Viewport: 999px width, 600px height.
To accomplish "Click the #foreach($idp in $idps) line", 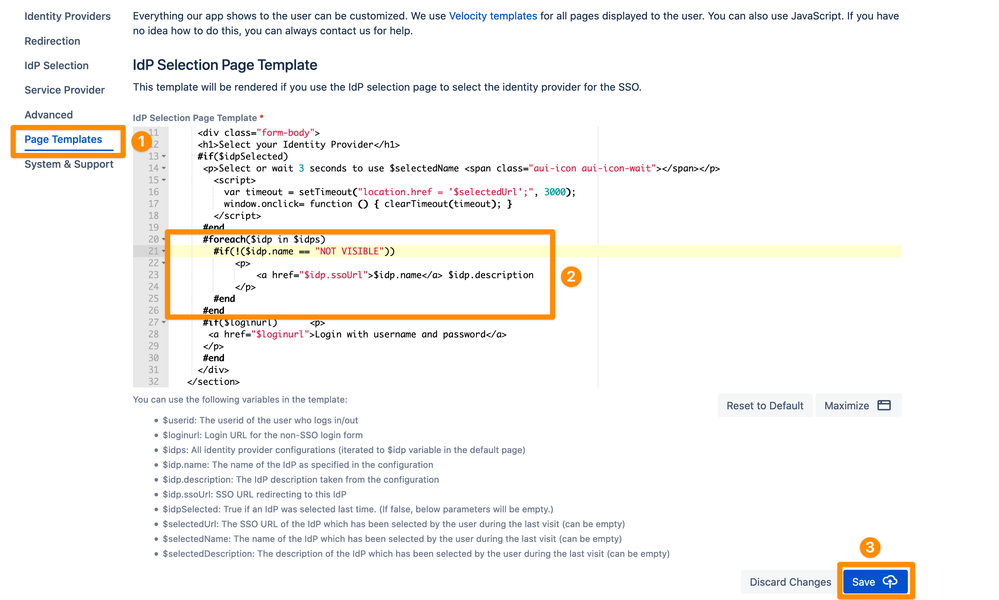I will tap(264, 239).
